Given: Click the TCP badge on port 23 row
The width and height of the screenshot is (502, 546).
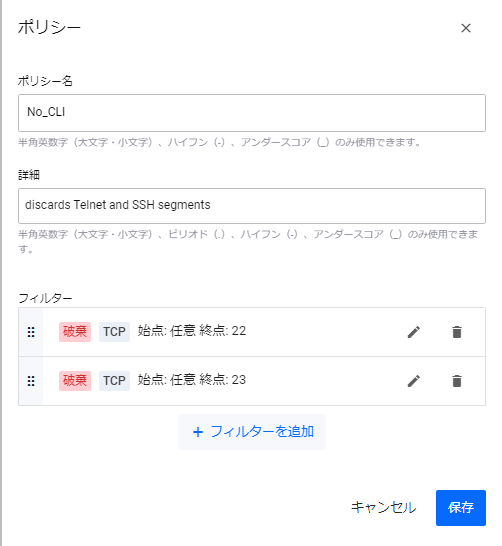Looking at the screenshot, I should pos(114,381).
